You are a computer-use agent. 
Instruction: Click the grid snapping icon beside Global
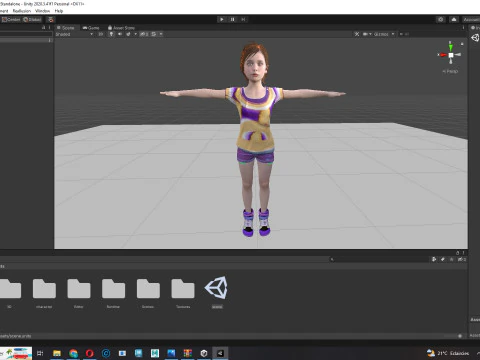click(50, 20)
